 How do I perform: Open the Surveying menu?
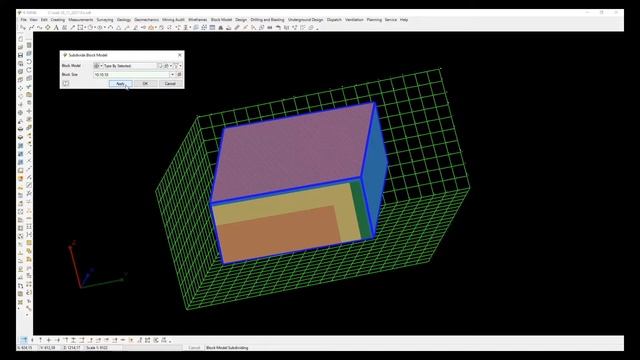pos(105,20)
